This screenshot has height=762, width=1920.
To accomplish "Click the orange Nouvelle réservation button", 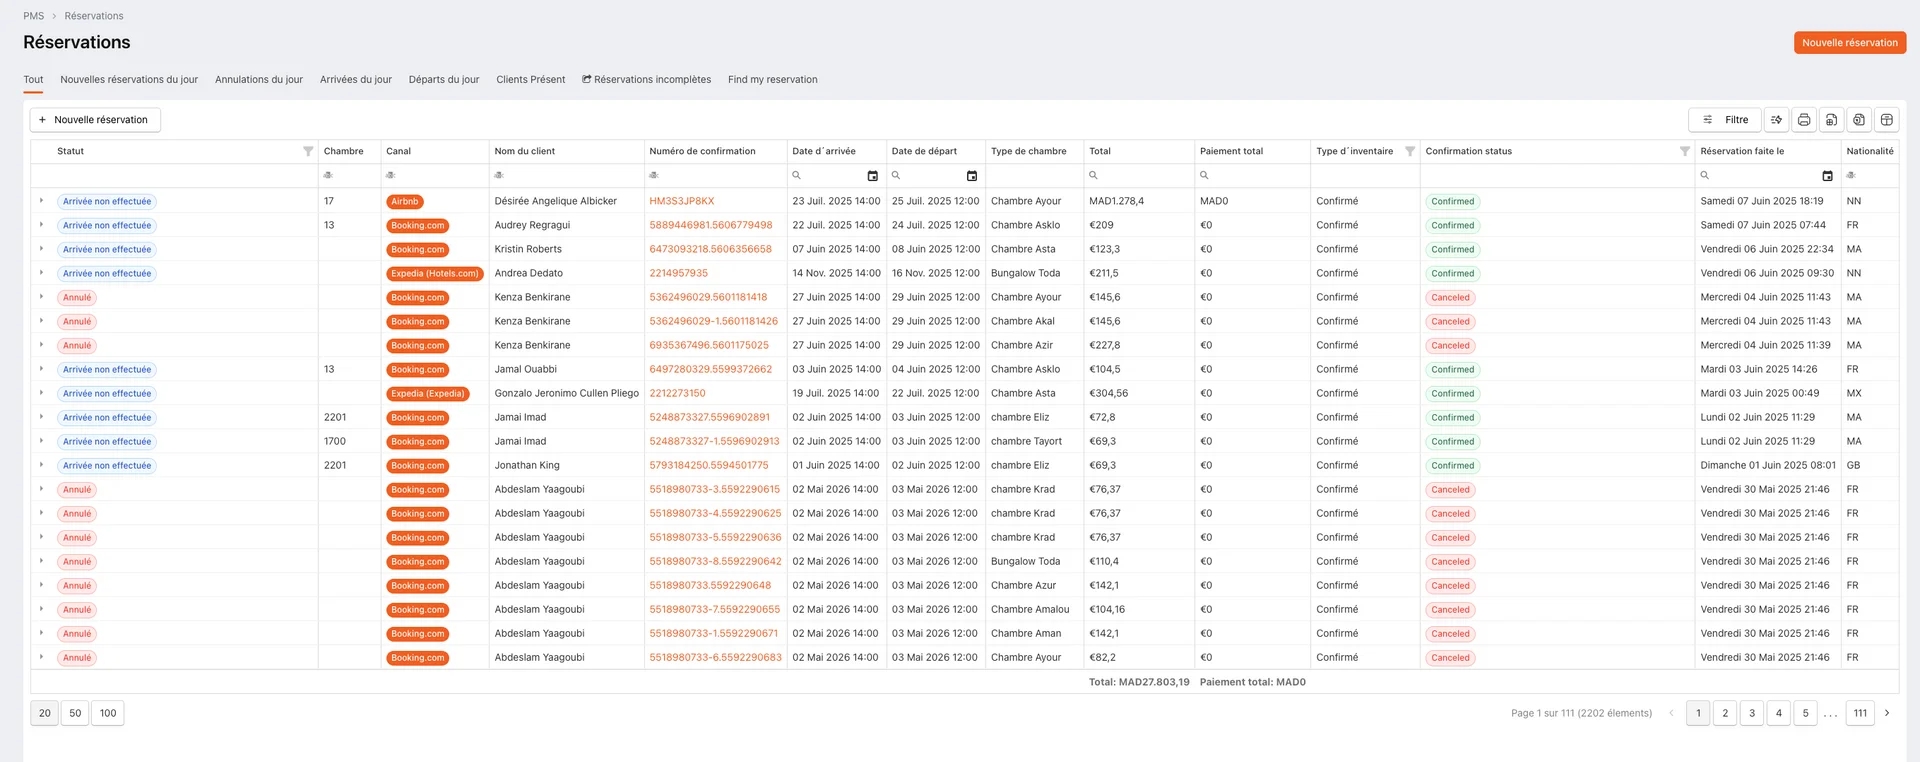I will (1849, 43).
